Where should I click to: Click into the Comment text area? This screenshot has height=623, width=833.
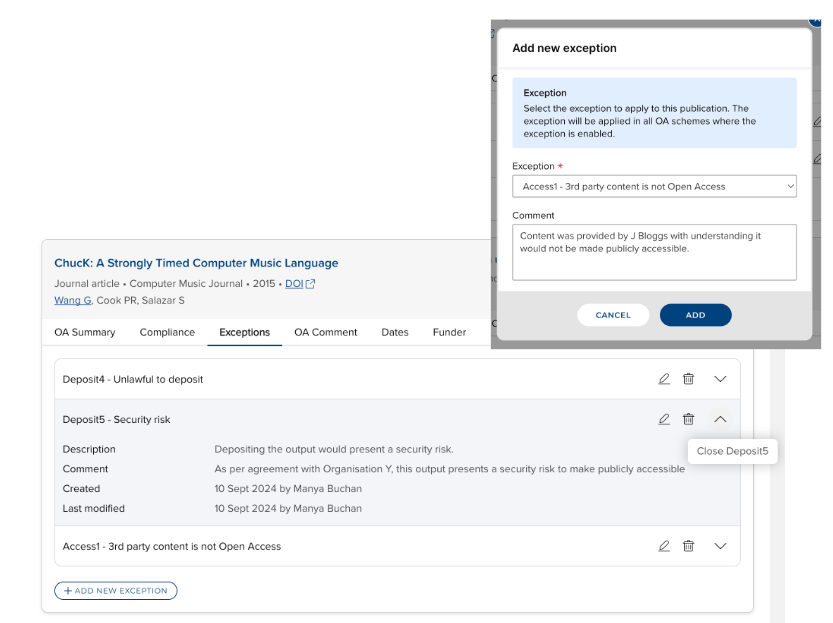point(654,252)
